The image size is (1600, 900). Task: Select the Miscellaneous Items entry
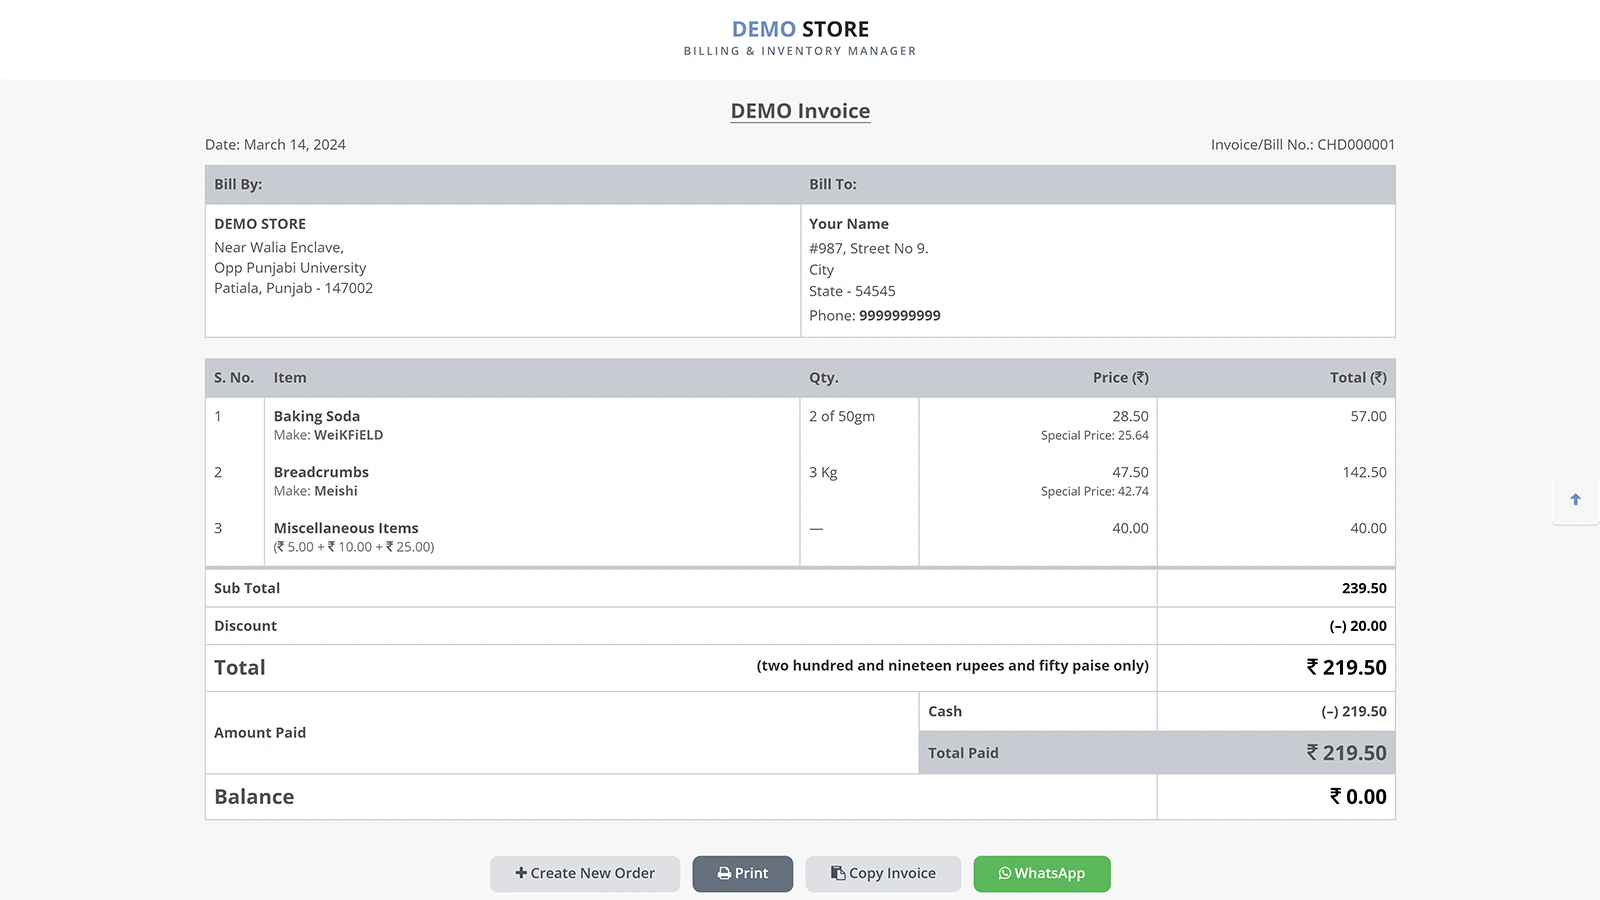pos(344,528)
